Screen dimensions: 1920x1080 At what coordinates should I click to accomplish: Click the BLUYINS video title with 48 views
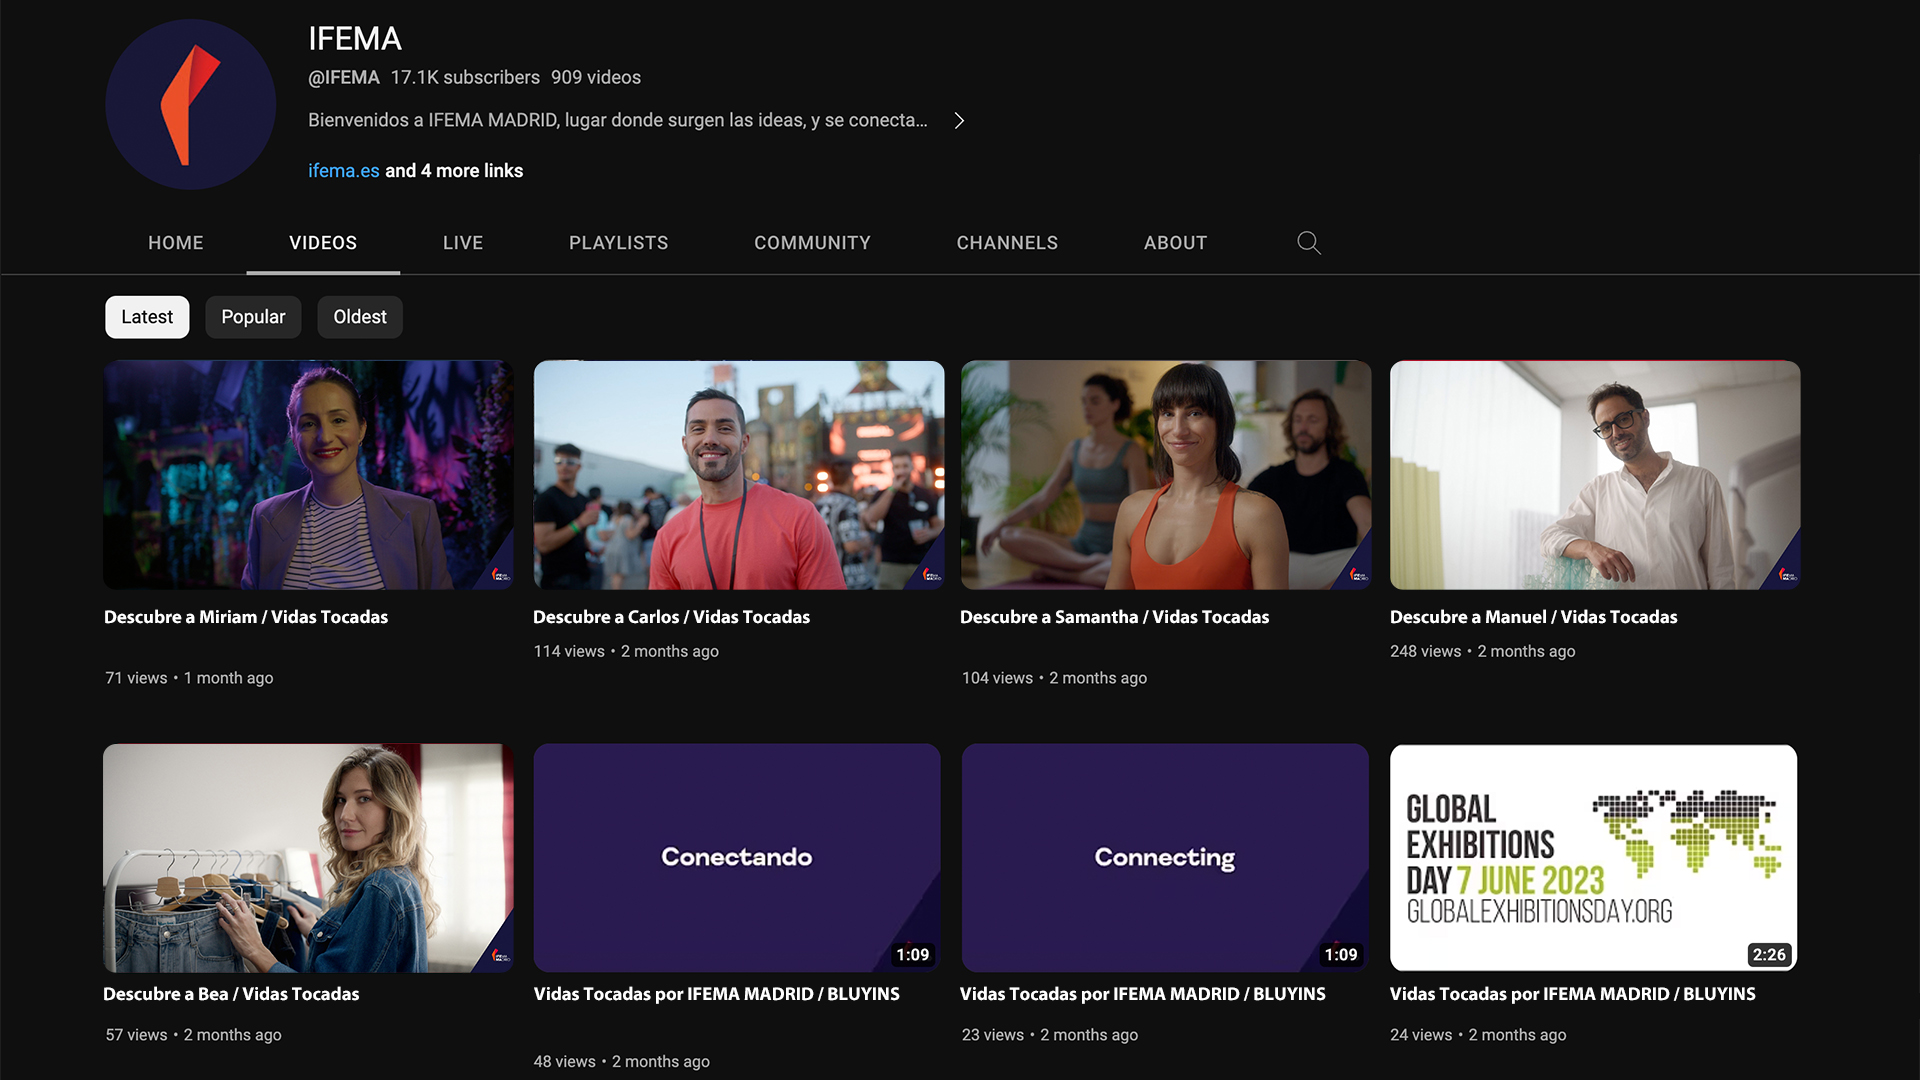tap(717, 994)
